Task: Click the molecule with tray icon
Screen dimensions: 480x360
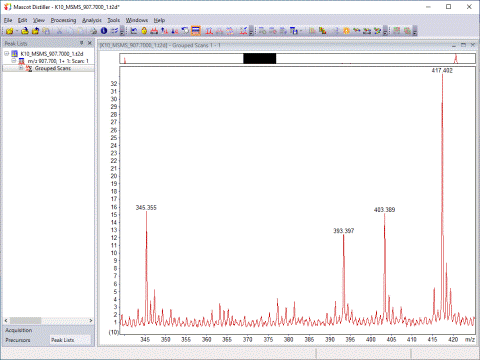Action: click(367, 31)
